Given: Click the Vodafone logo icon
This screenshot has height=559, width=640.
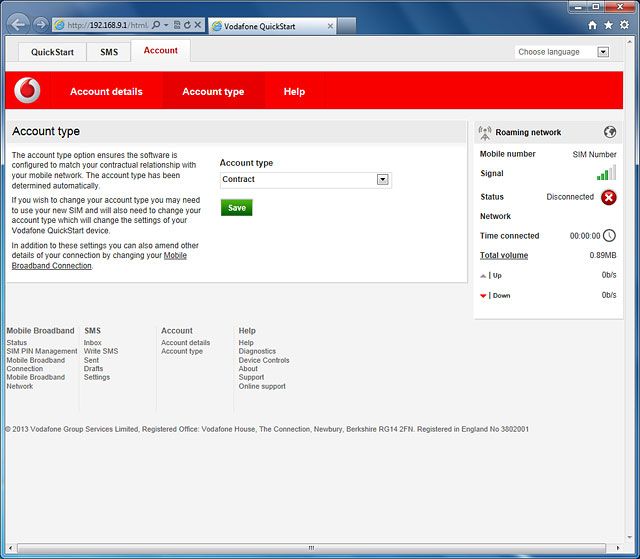Looking at the screenshot, I should coord(27,91).
